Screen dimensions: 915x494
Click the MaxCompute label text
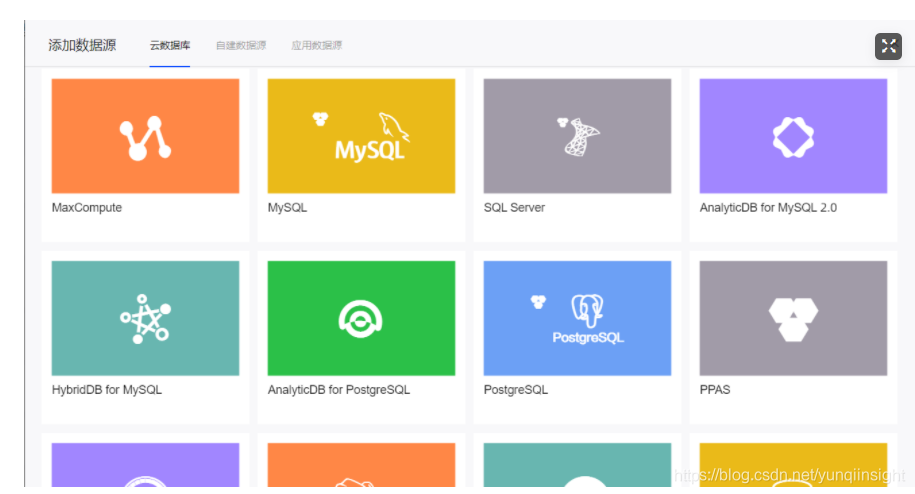(87, 208)
